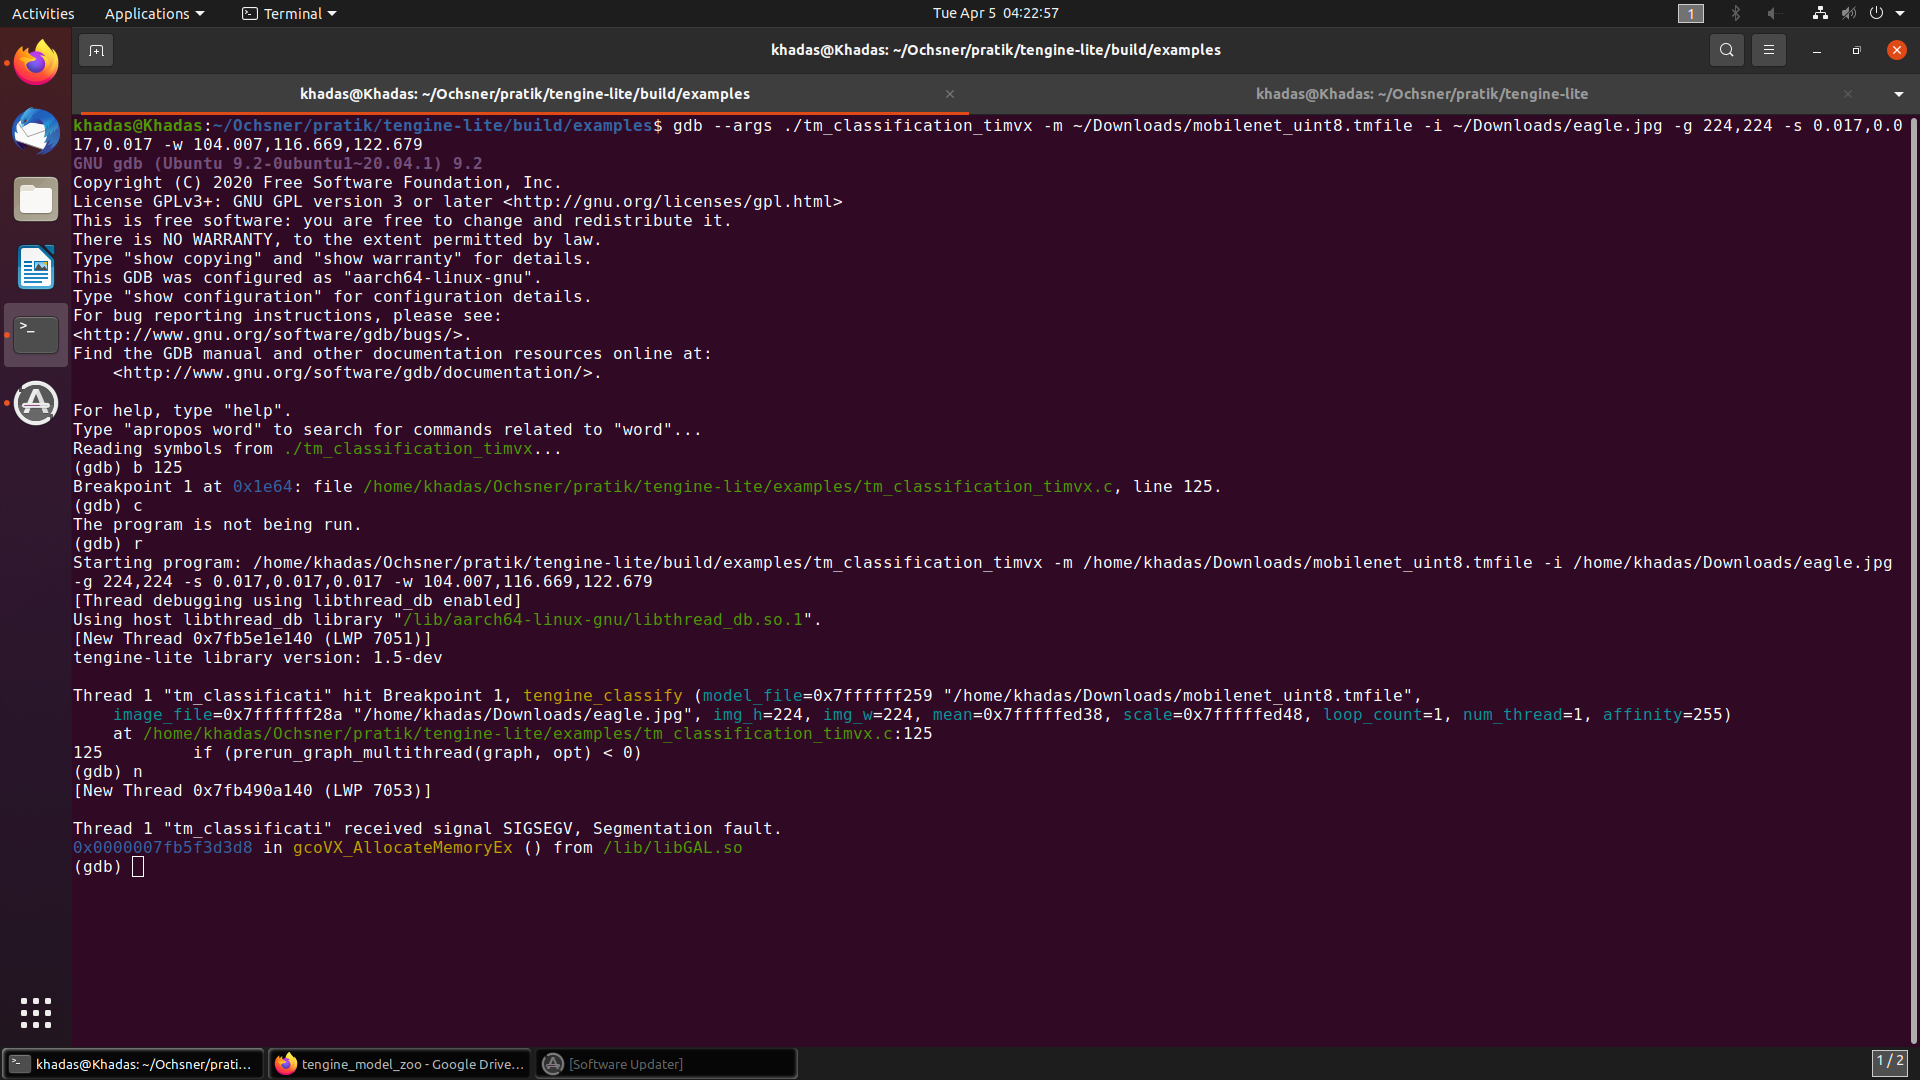The height and width of the screenshot is (1080, 1920).
Task: Click the Bluetooth status icon
Action: [x=1735, y=13]
